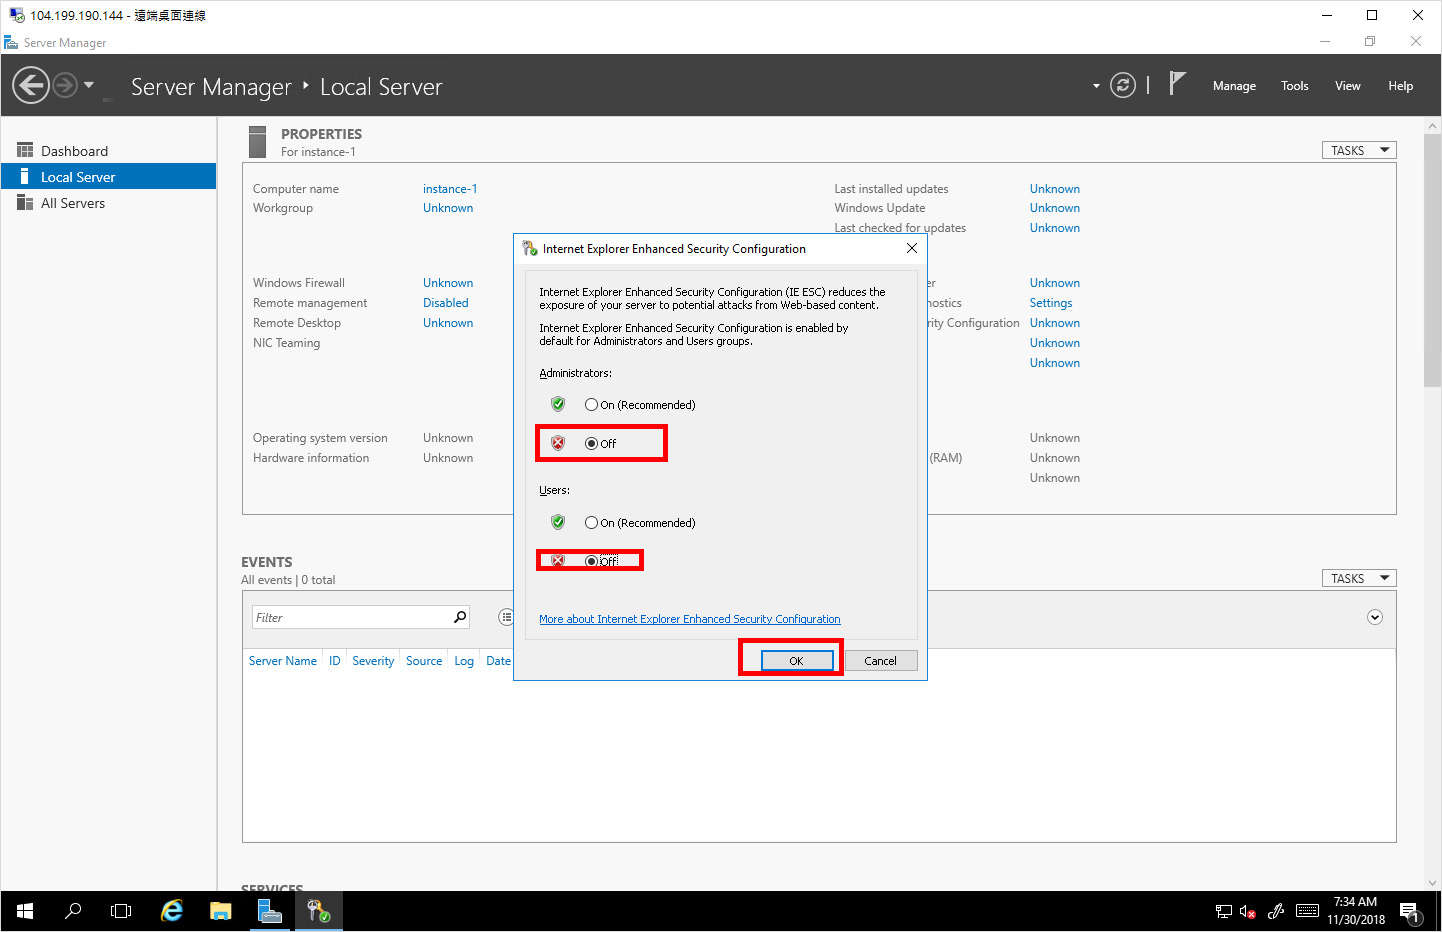Click the scrollbar down arrow of main pane

click(1432, 883)
